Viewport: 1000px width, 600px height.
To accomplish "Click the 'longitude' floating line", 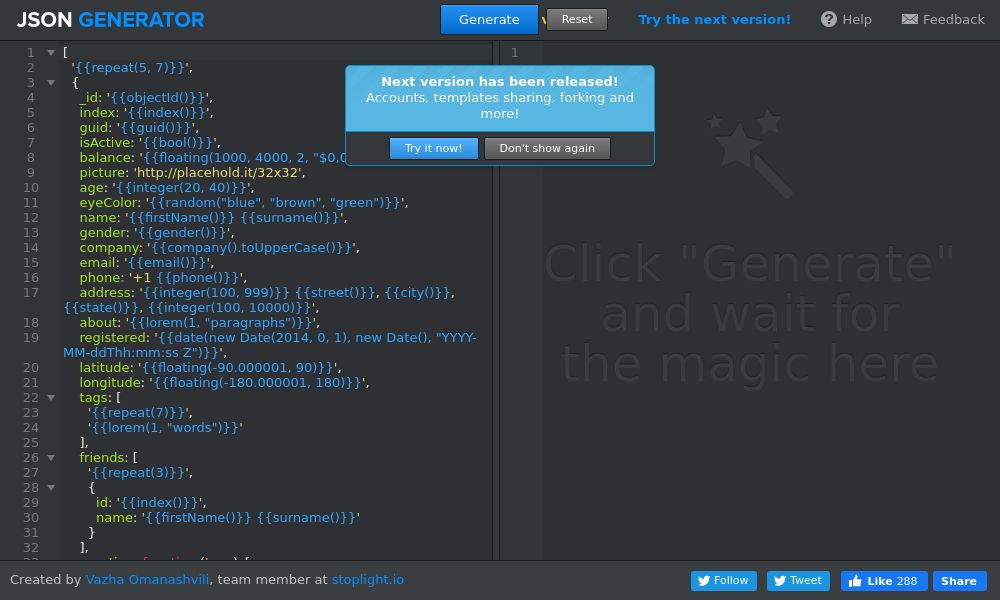I will [x=224, y=382].
